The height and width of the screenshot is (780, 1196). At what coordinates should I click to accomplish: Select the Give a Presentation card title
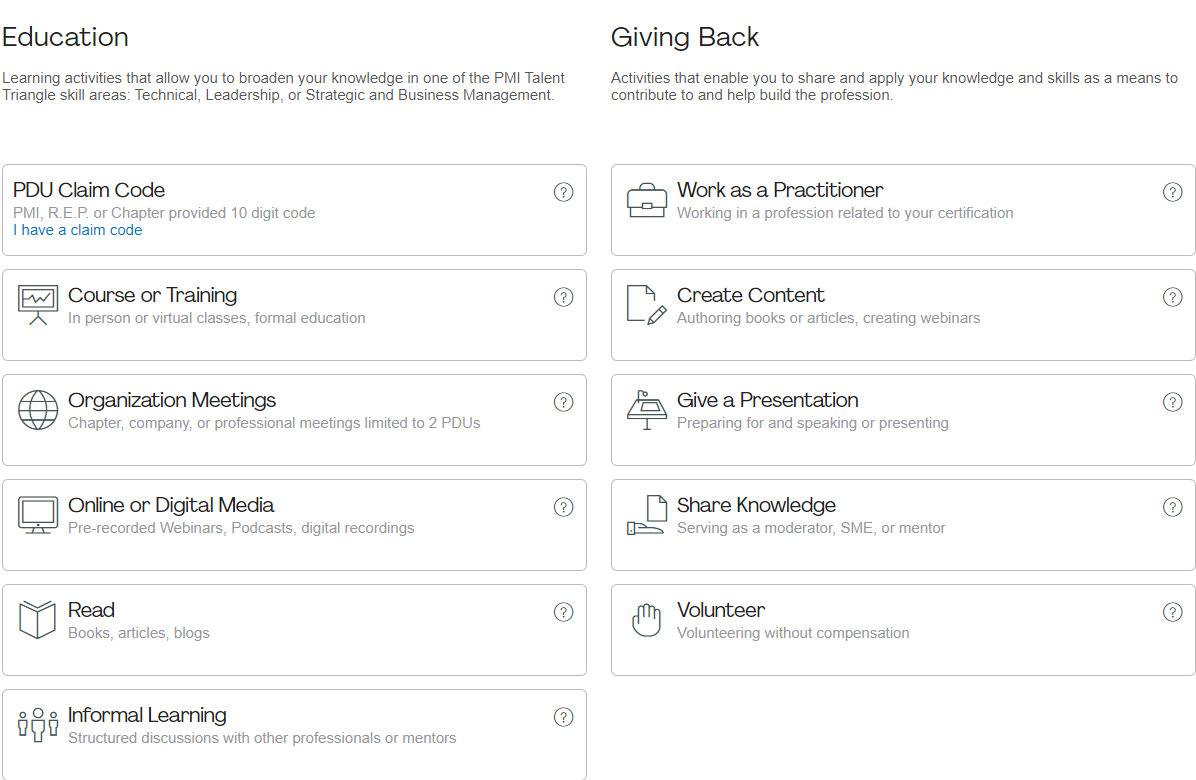point(767,400)
